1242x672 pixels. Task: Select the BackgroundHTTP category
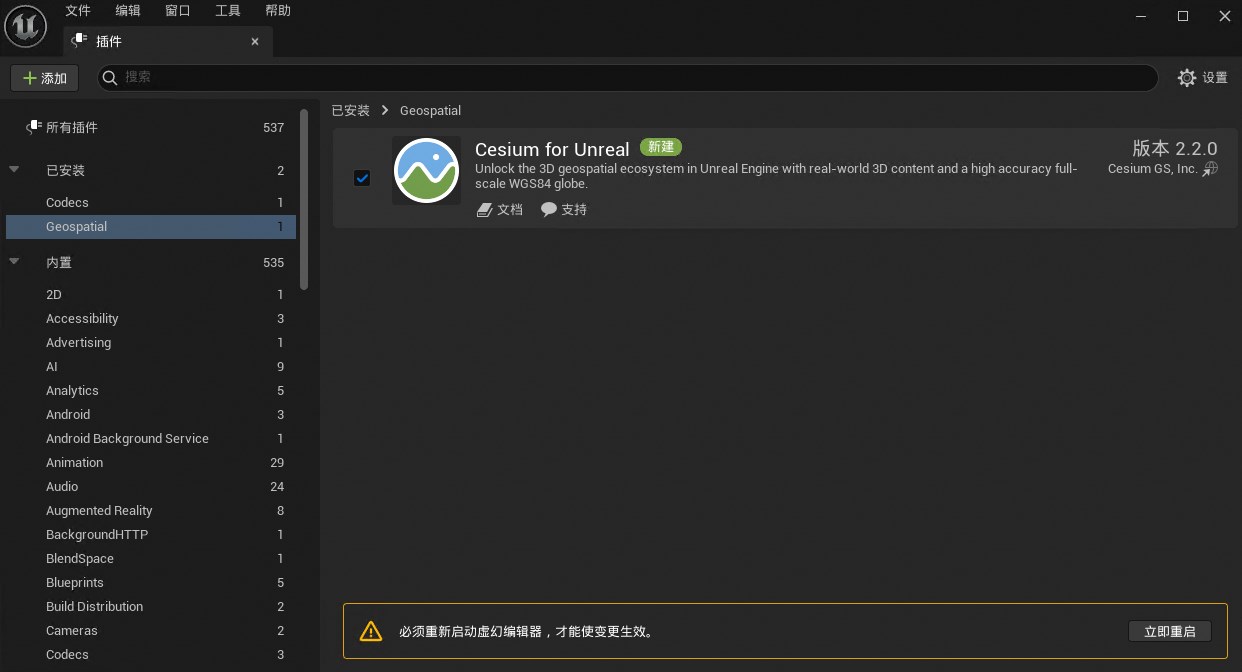coord(153,534)
